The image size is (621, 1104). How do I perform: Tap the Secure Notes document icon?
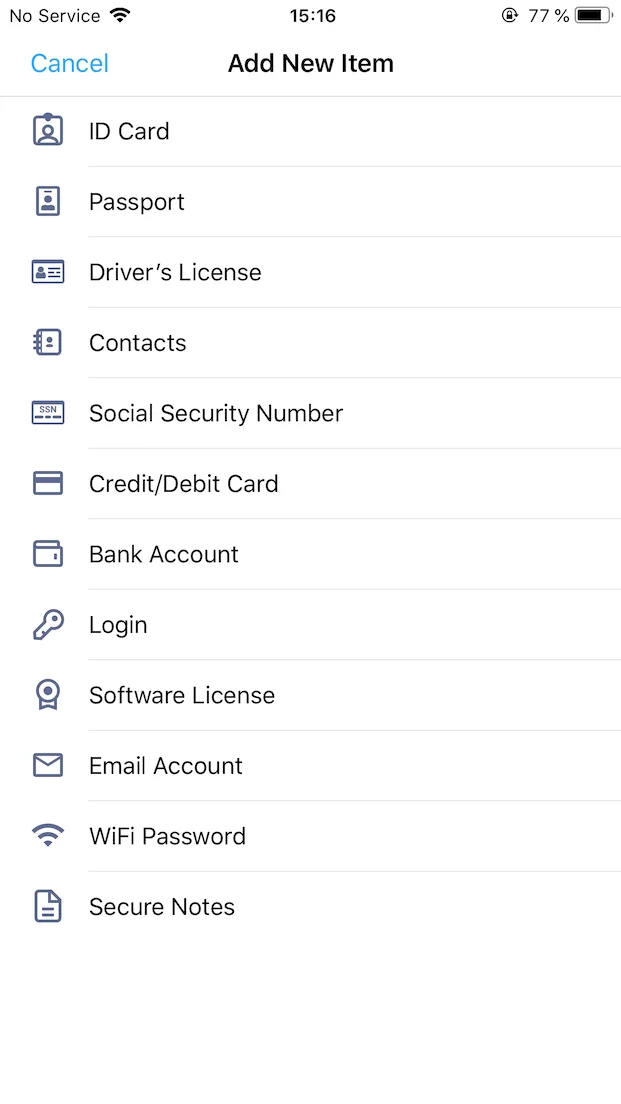pyautogui.click(x=47, y=907)
